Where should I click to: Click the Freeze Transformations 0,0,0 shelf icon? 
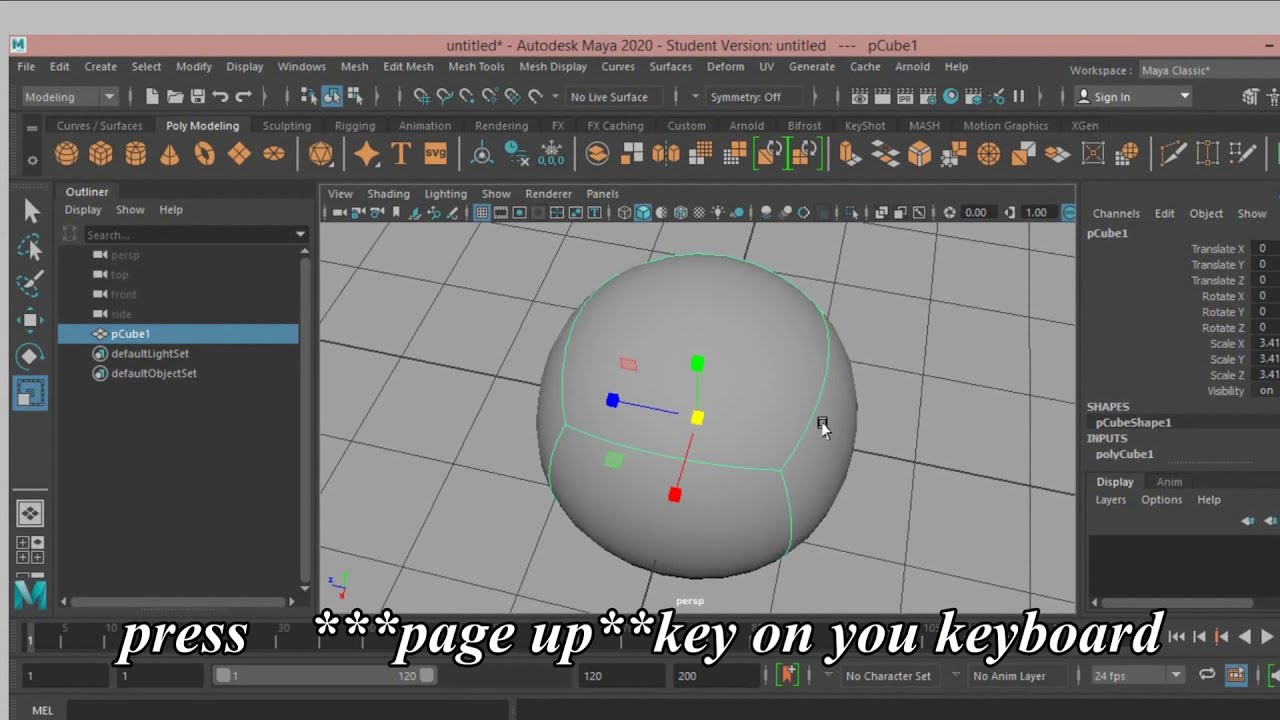click(x=551, y=154)
